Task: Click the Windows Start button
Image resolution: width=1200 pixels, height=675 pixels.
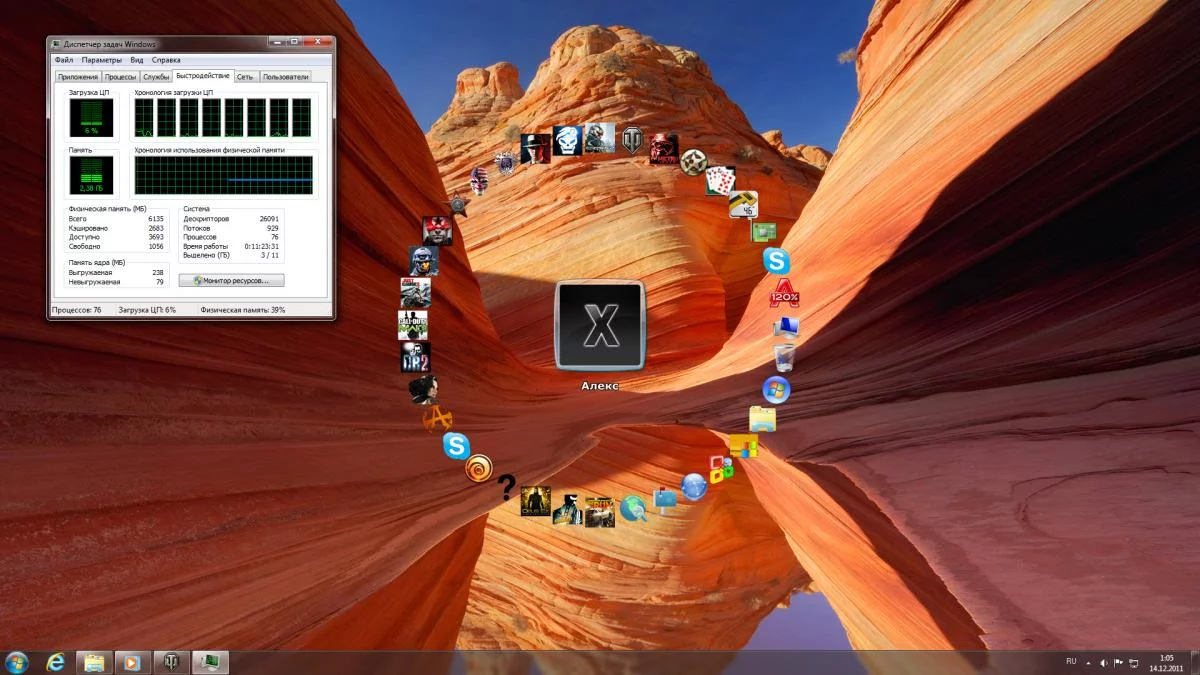Action: click(17, 662)
